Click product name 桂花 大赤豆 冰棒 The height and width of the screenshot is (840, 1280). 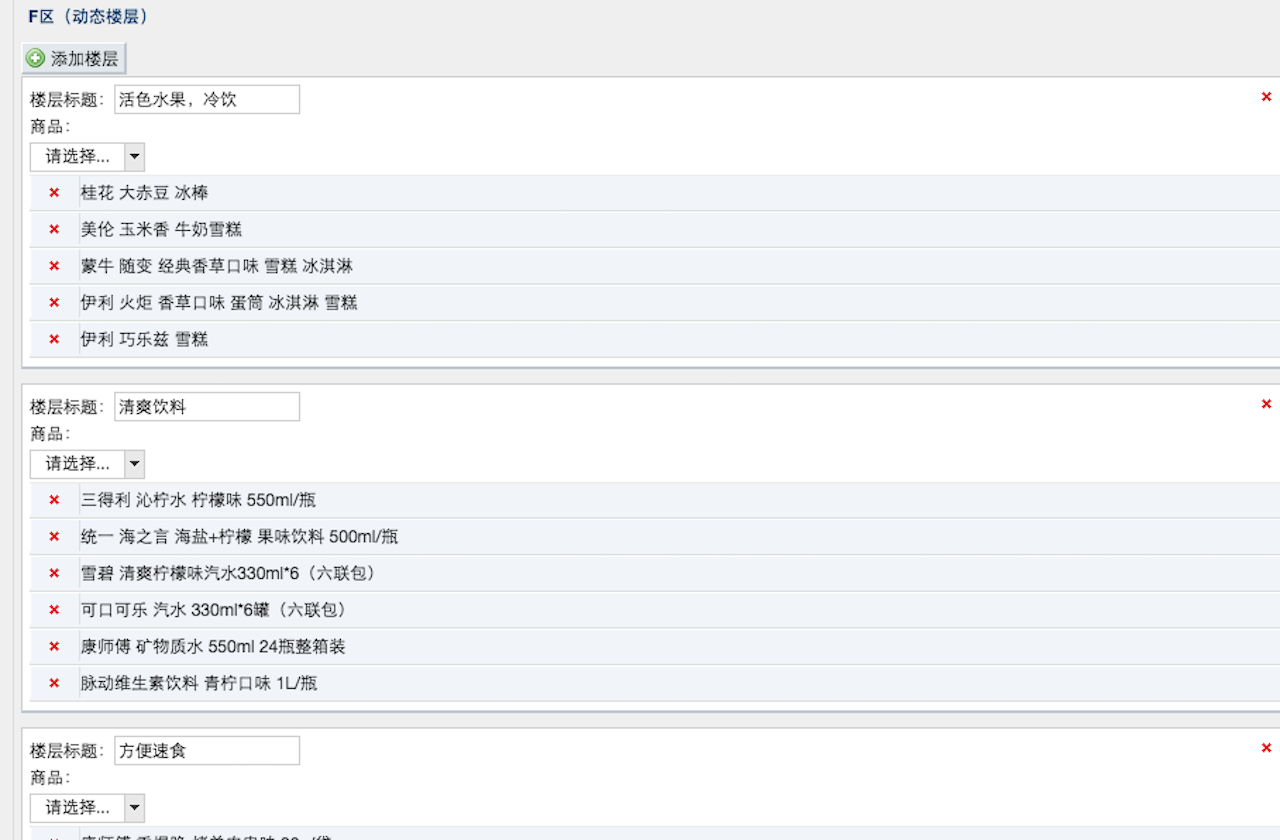point(144,193)
